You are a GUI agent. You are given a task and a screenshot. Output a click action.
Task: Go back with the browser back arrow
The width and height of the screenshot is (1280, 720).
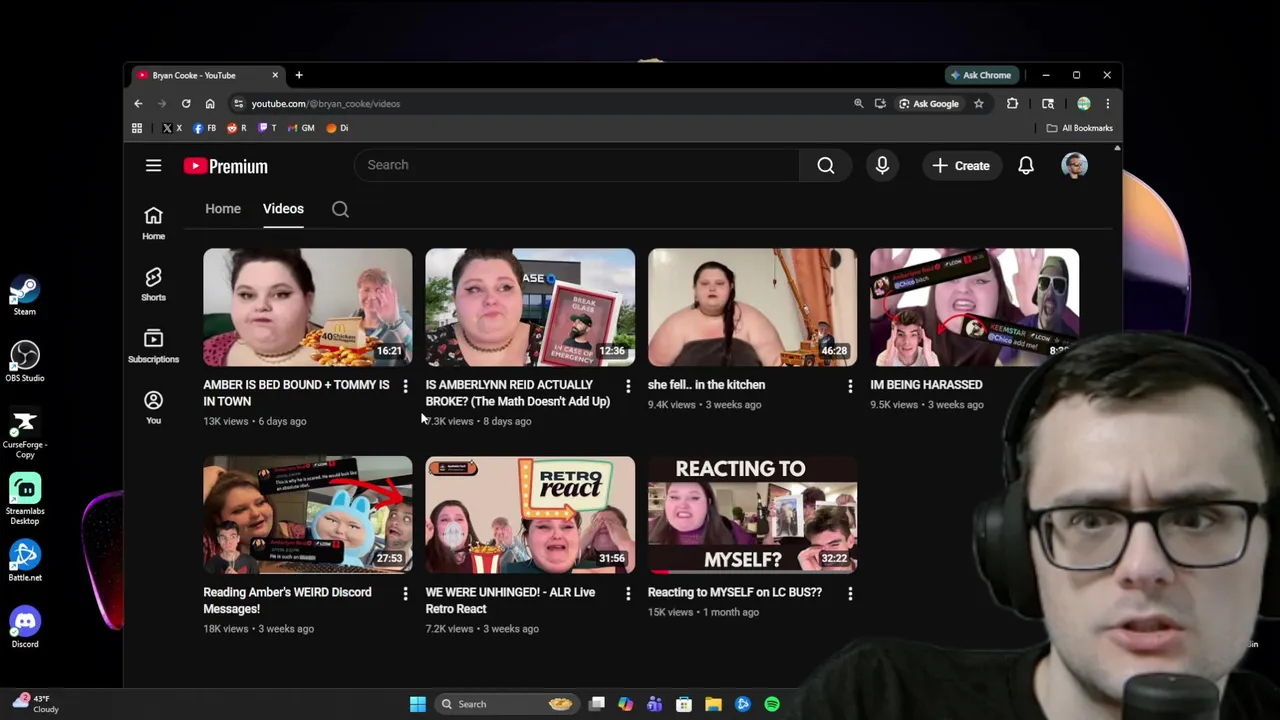pyautogui.click(x=138, y=103)
